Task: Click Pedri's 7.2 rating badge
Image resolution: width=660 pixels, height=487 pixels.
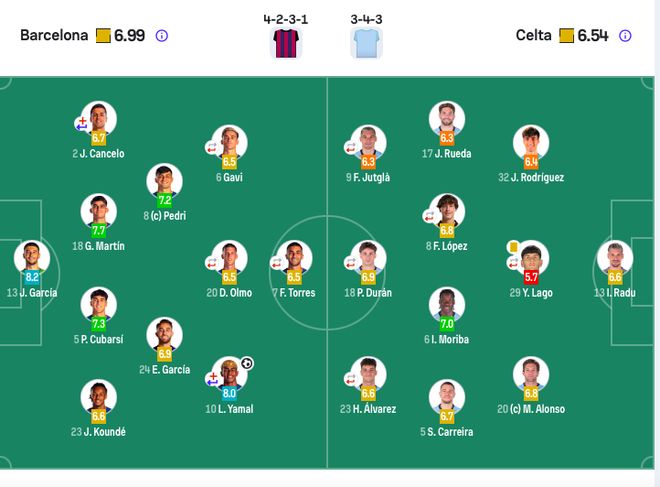Action: [164, 200]
